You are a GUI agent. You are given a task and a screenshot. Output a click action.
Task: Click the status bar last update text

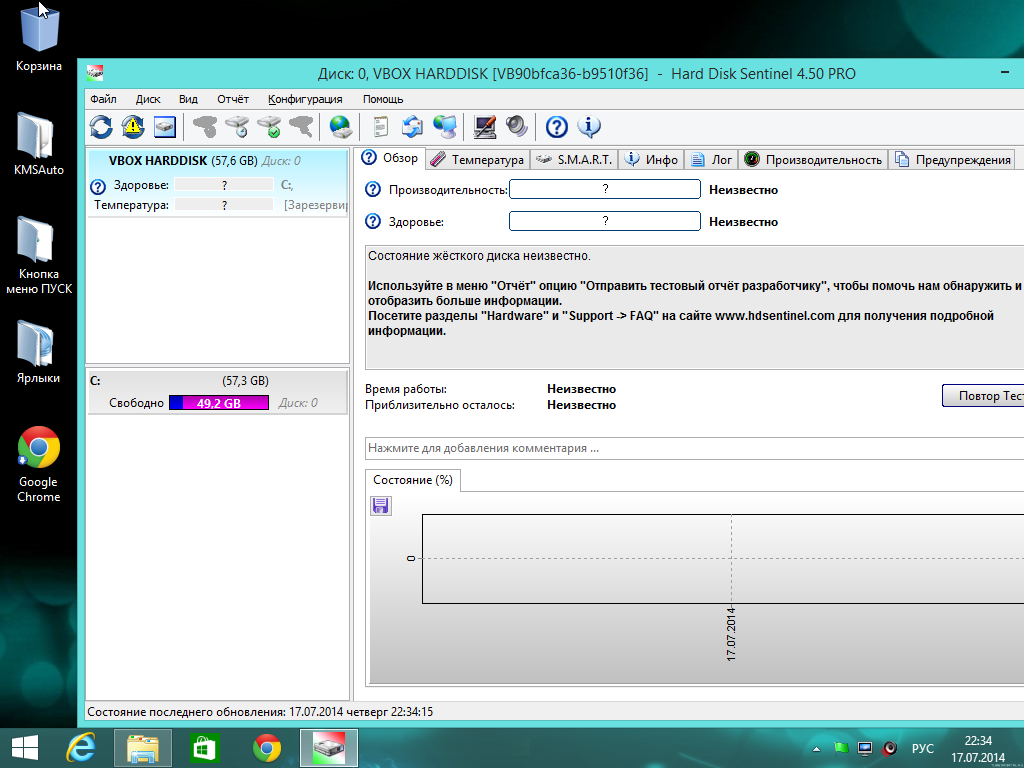tap(260, 712)
